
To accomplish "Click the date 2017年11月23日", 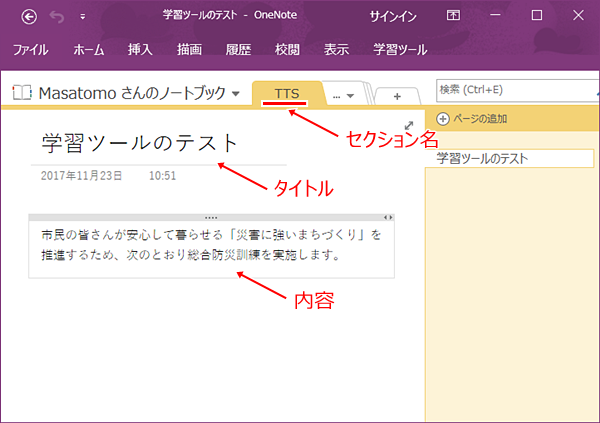I will coord(81,175).
